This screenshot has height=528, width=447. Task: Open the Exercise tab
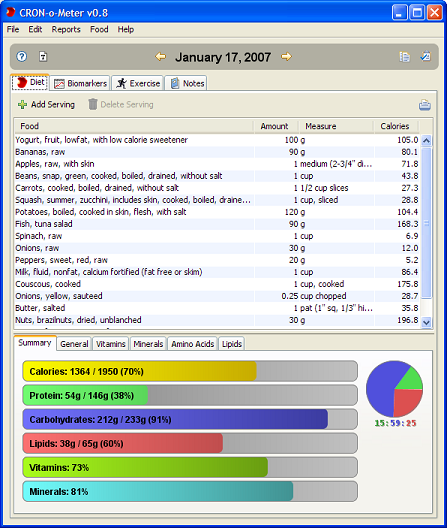pyautogui.click(x=138, y=83)
